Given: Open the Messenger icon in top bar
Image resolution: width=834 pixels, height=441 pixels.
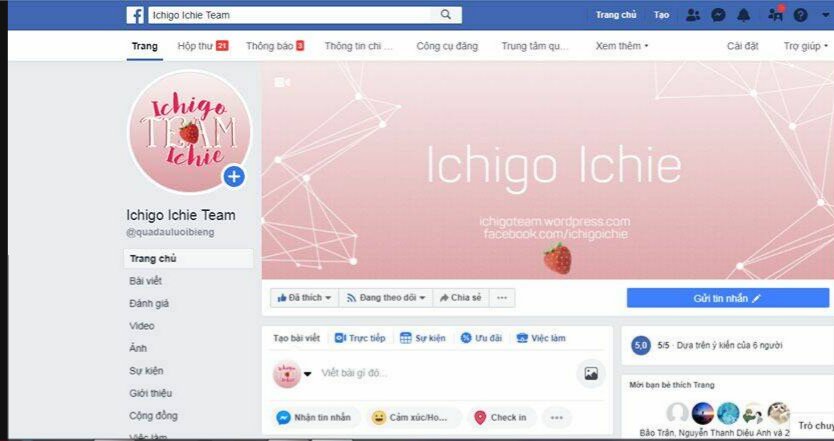Looking at the screenshot, I should click(719, 15).
